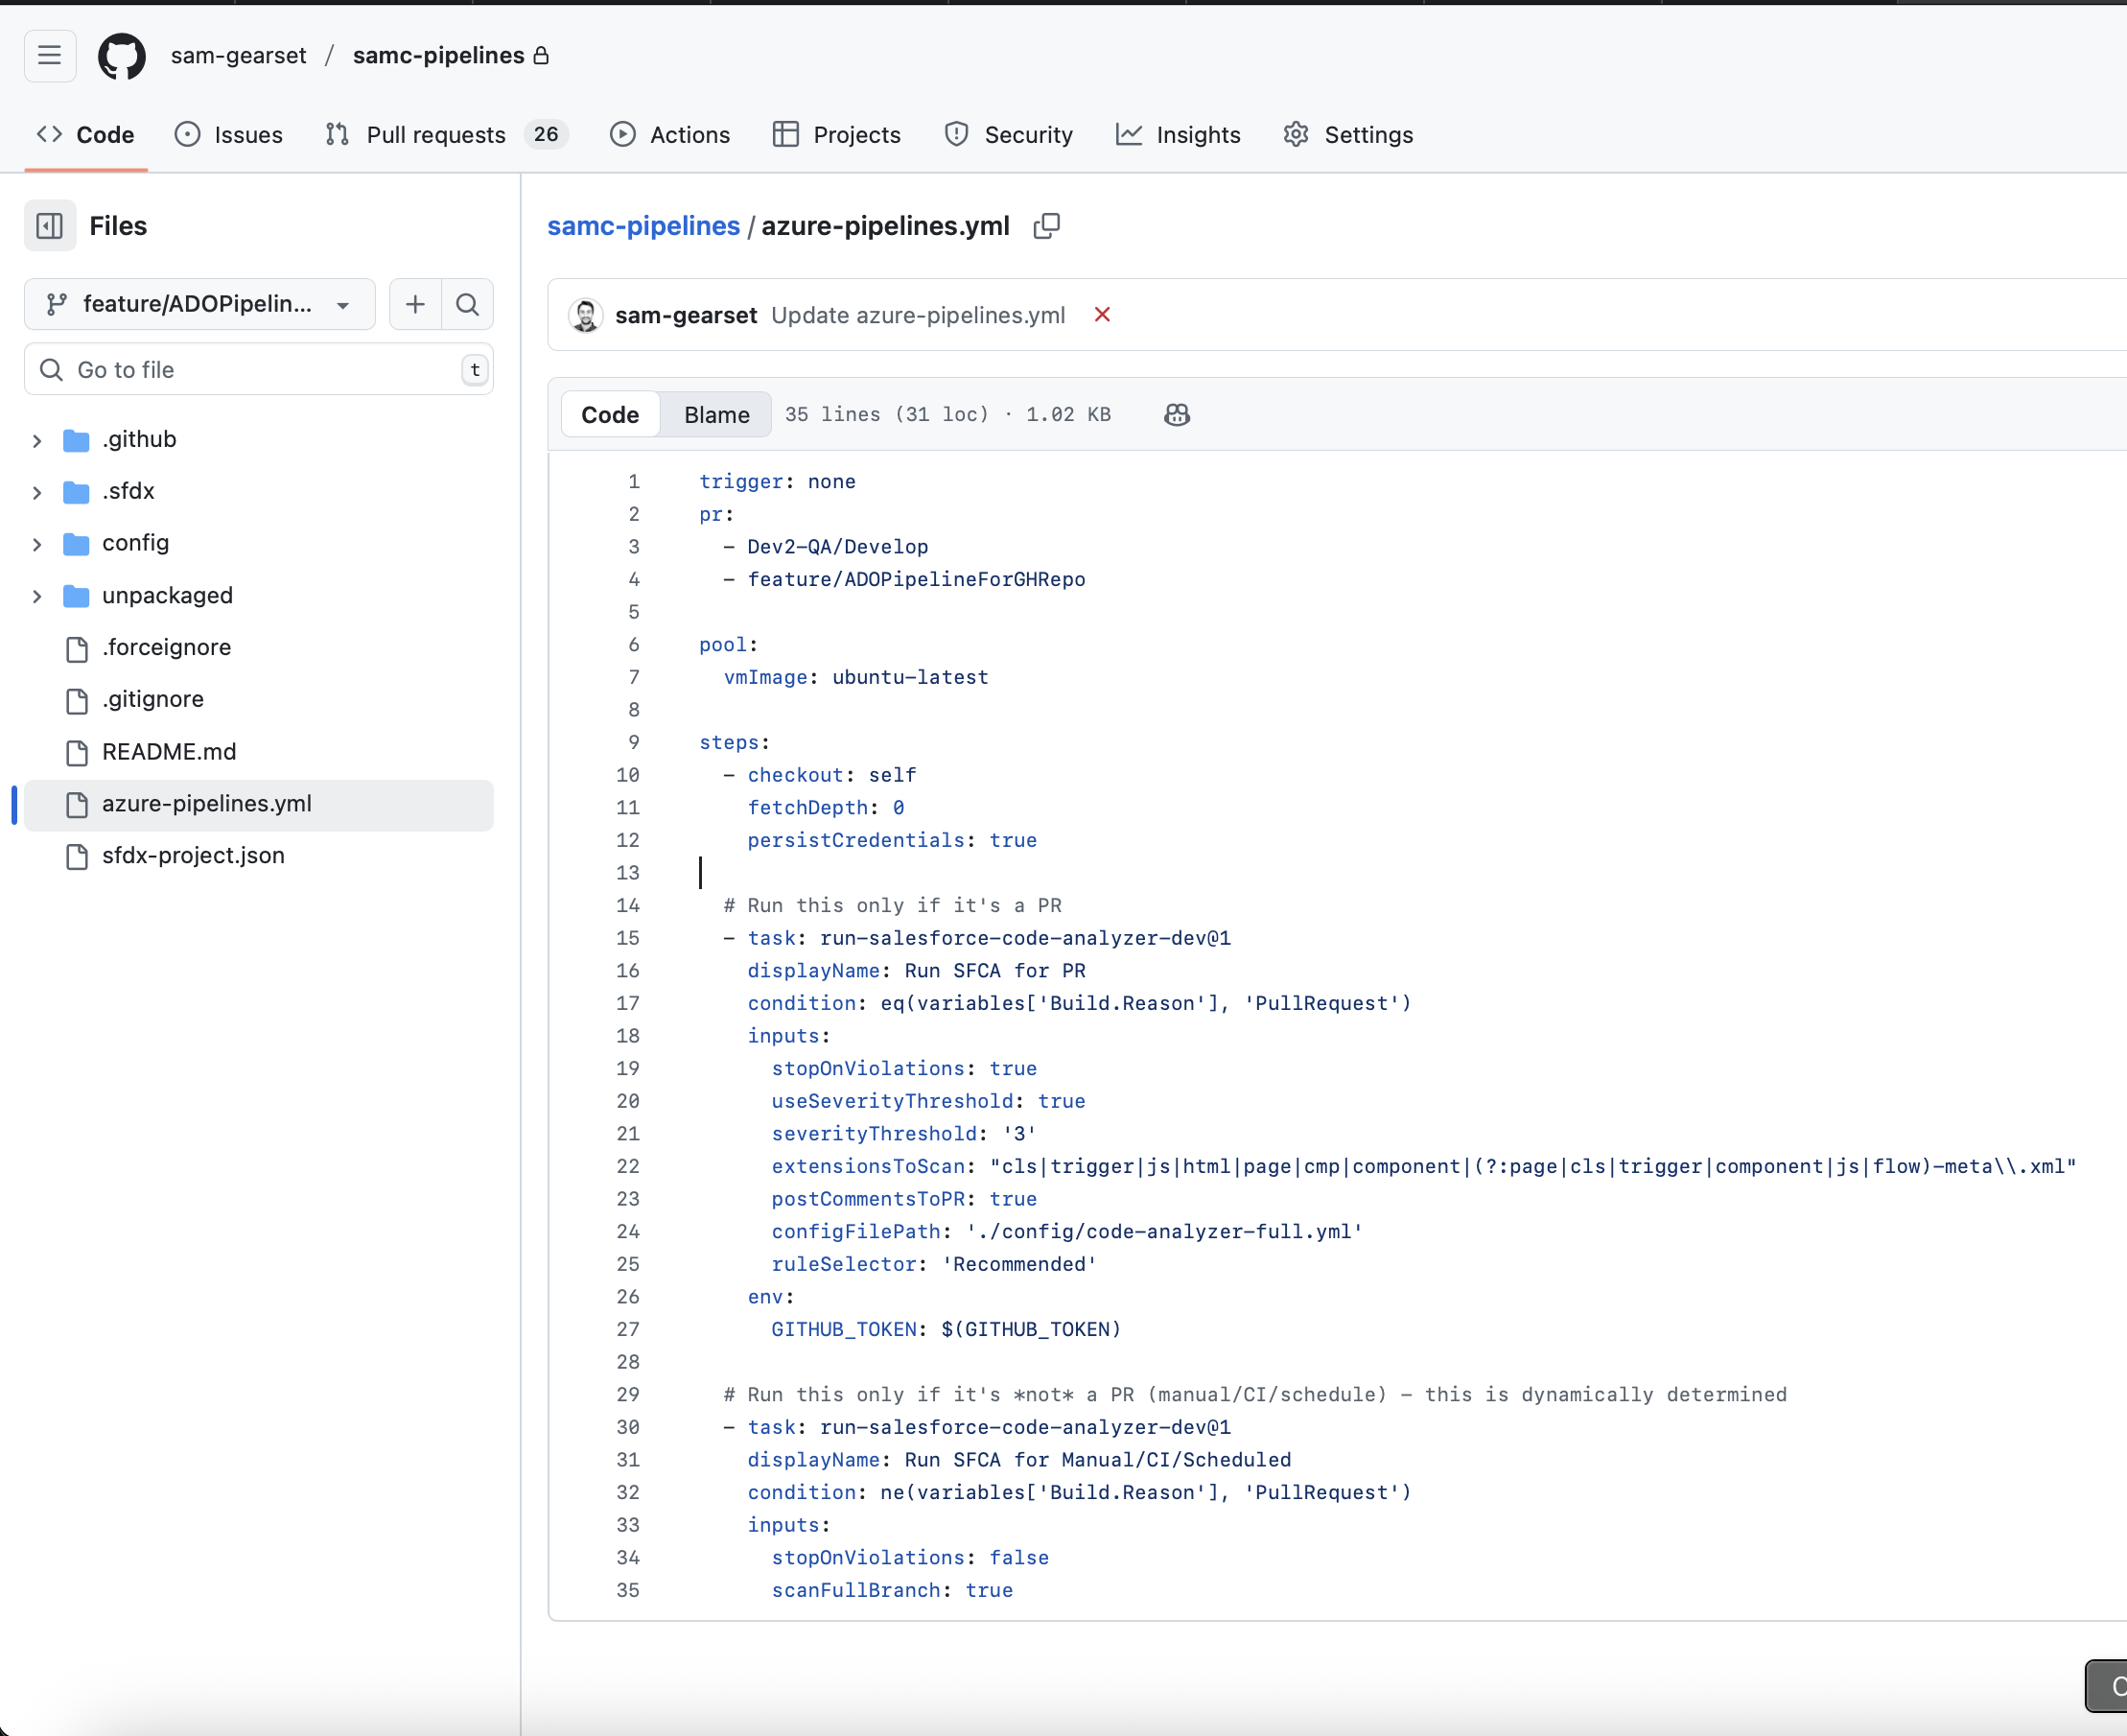Image resolution: width=2127 pixels, height=1736 pixels.
Task: Open the .sfdx folder
Action: click(128, 492)
